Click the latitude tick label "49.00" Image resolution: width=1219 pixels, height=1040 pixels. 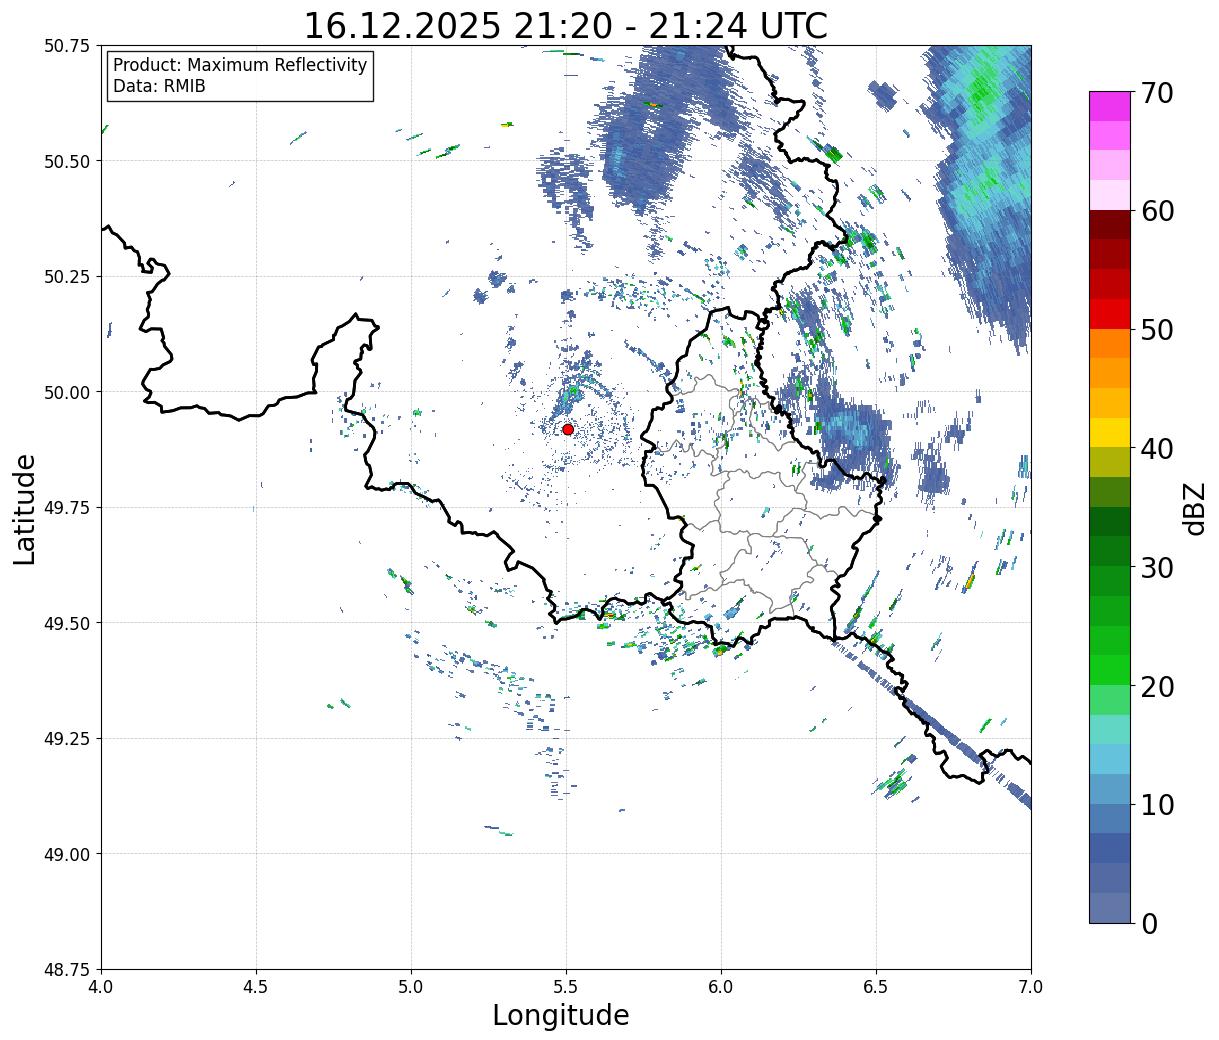[67, 854]
